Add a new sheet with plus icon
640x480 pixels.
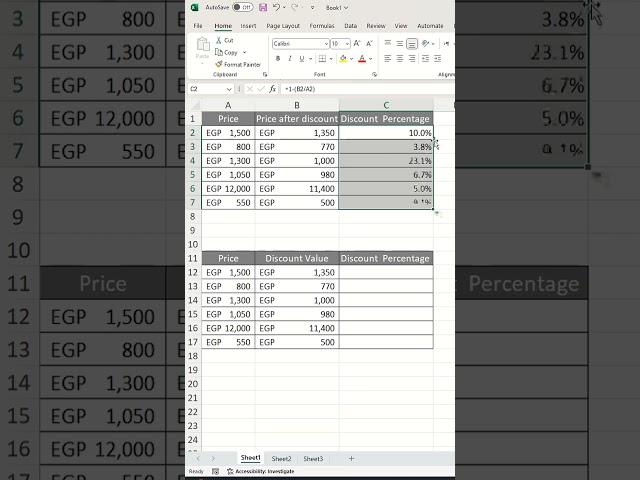coord(351,458)
